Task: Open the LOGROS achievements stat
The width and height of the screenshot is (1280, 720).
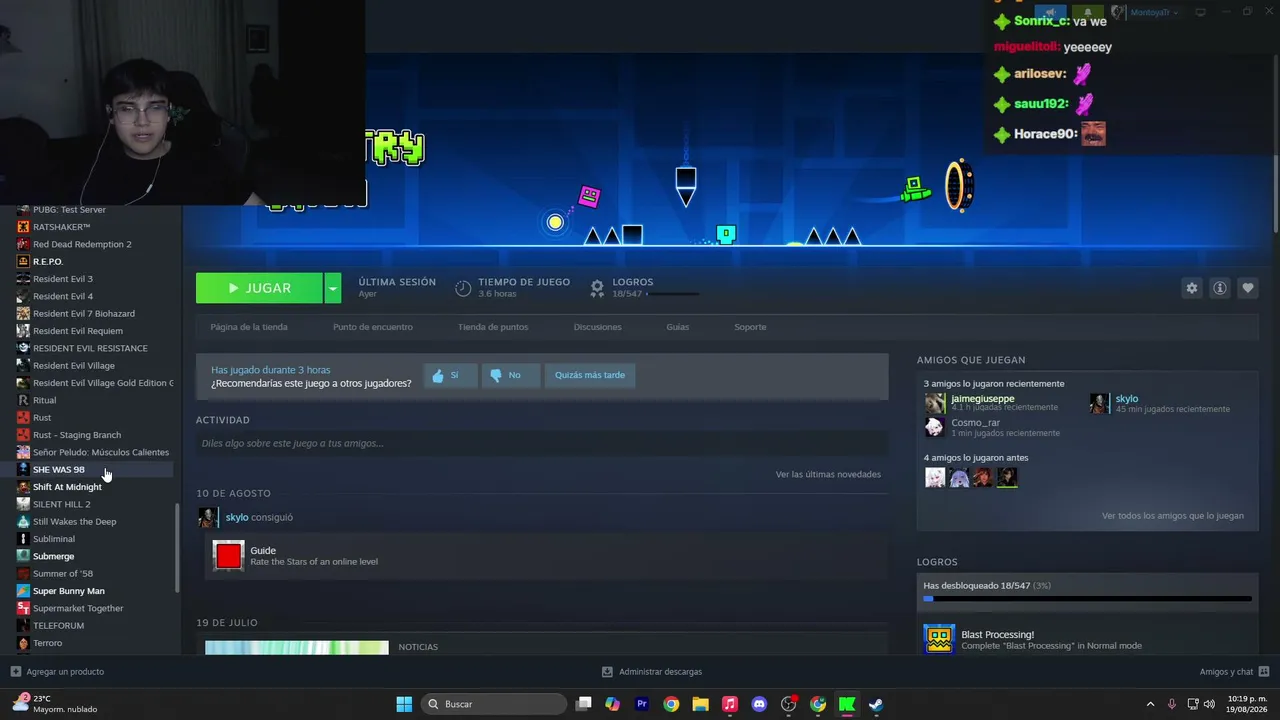Action: (632, 288)
